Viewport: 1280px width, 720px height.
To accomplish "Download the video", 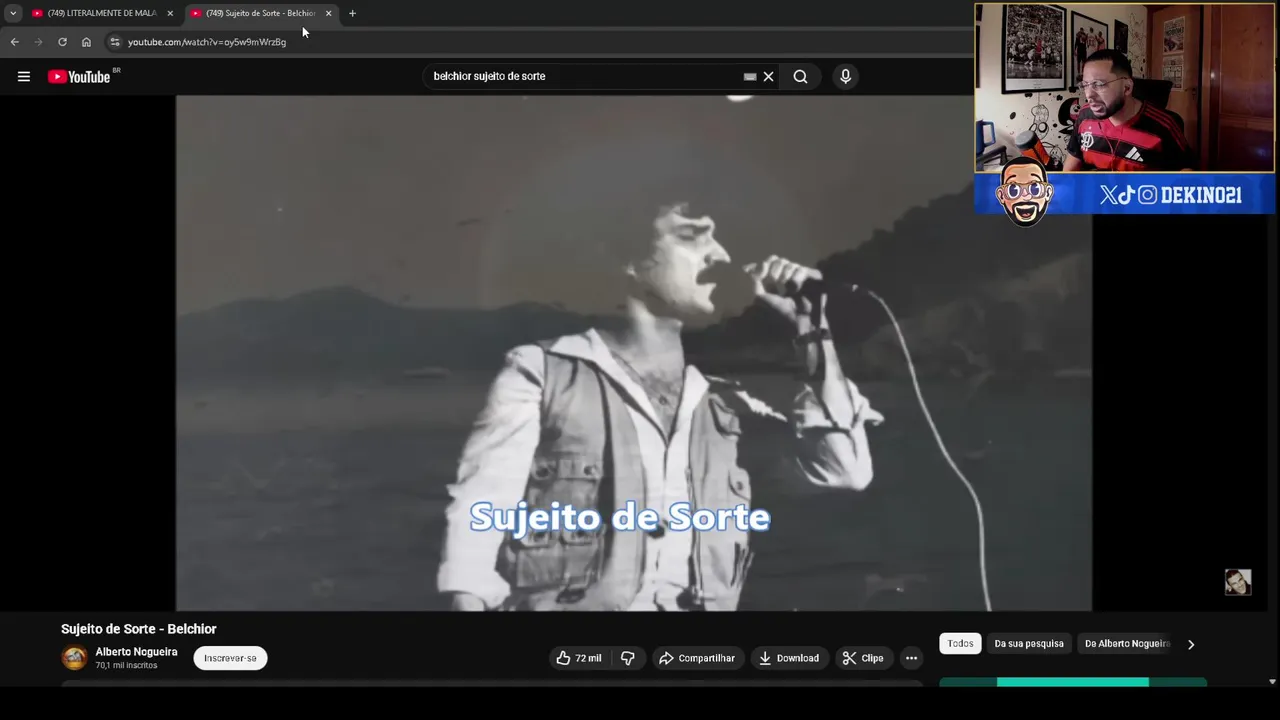I will coord(789,658).
